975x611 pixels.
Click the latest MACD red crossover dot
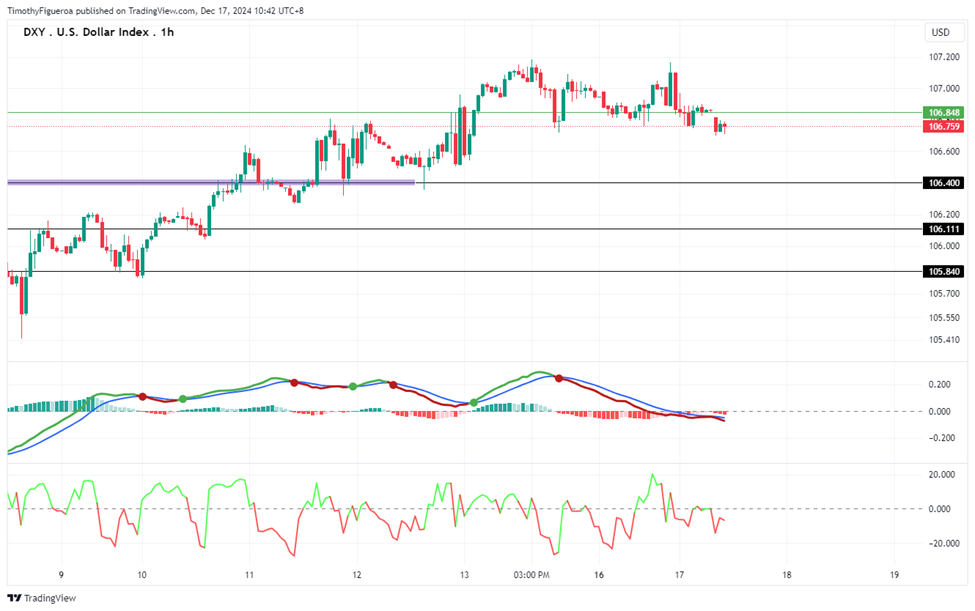[x=558, y=378]
